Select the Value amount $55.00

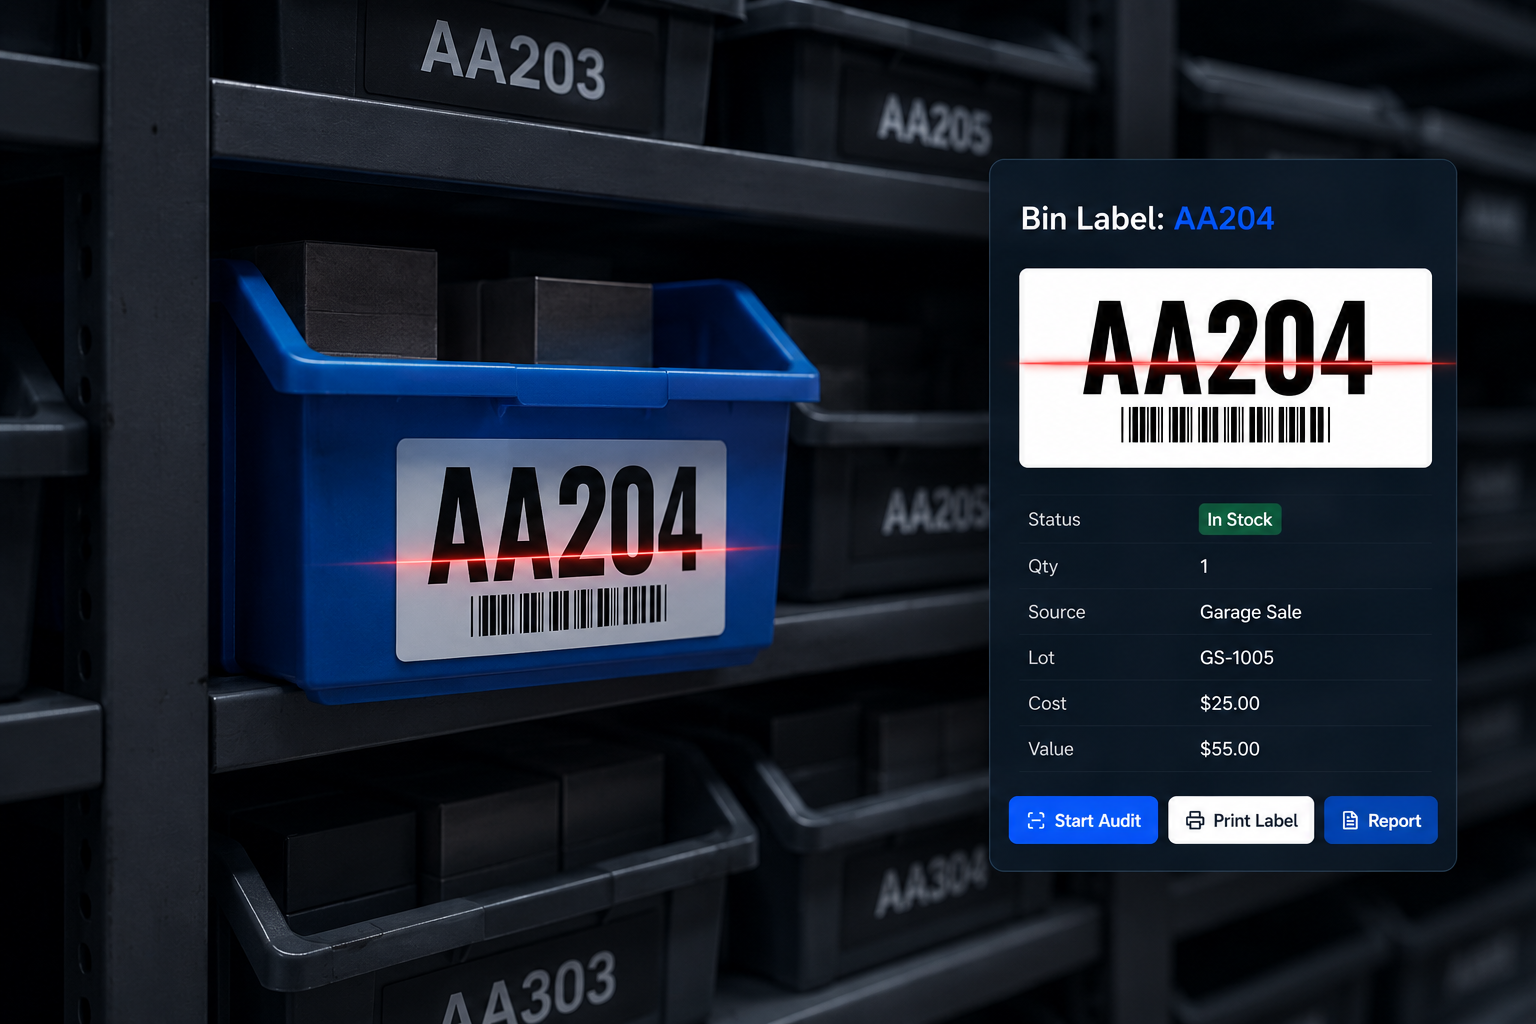tap(1230, 749)
